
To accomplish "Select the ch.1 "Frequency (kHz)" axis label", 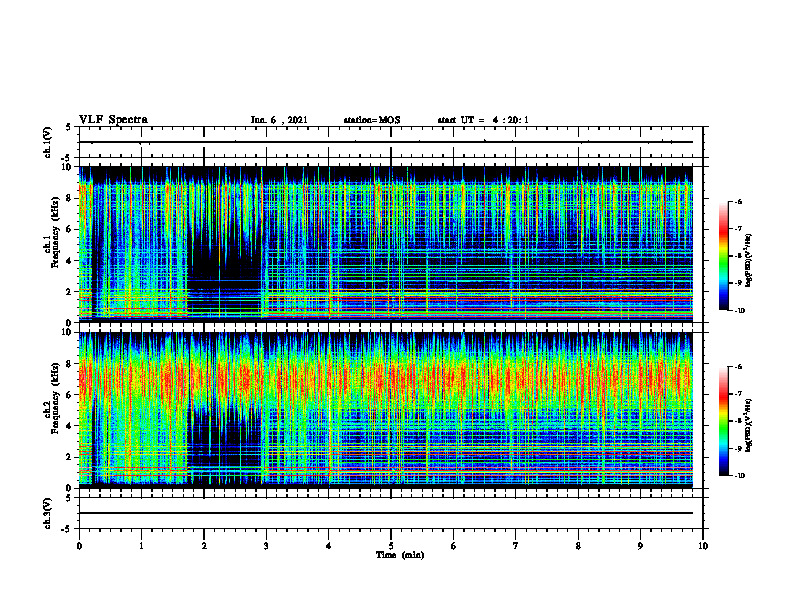I will pyautogui.click(x=55, y=232).
